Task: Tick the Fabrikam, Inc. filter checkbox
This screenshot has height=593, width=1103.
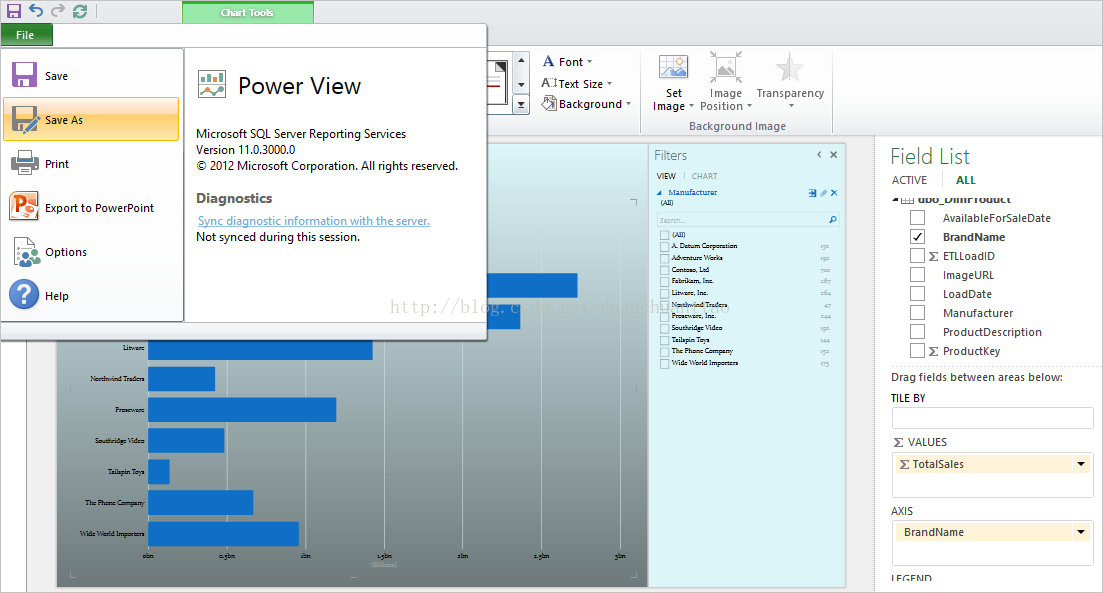Action: 664,281
